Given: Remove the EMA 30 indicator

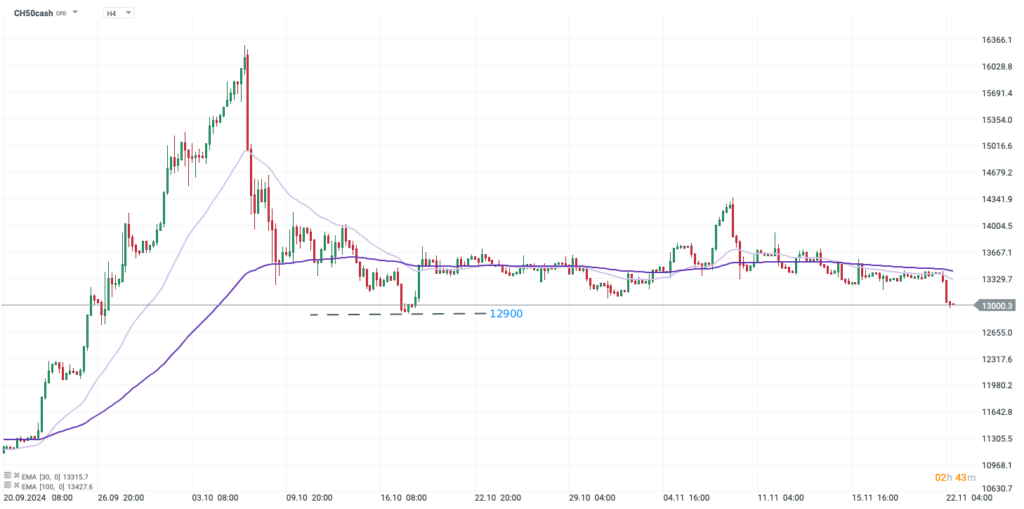Looking at the screenshot, I should [x=15, y=476].
